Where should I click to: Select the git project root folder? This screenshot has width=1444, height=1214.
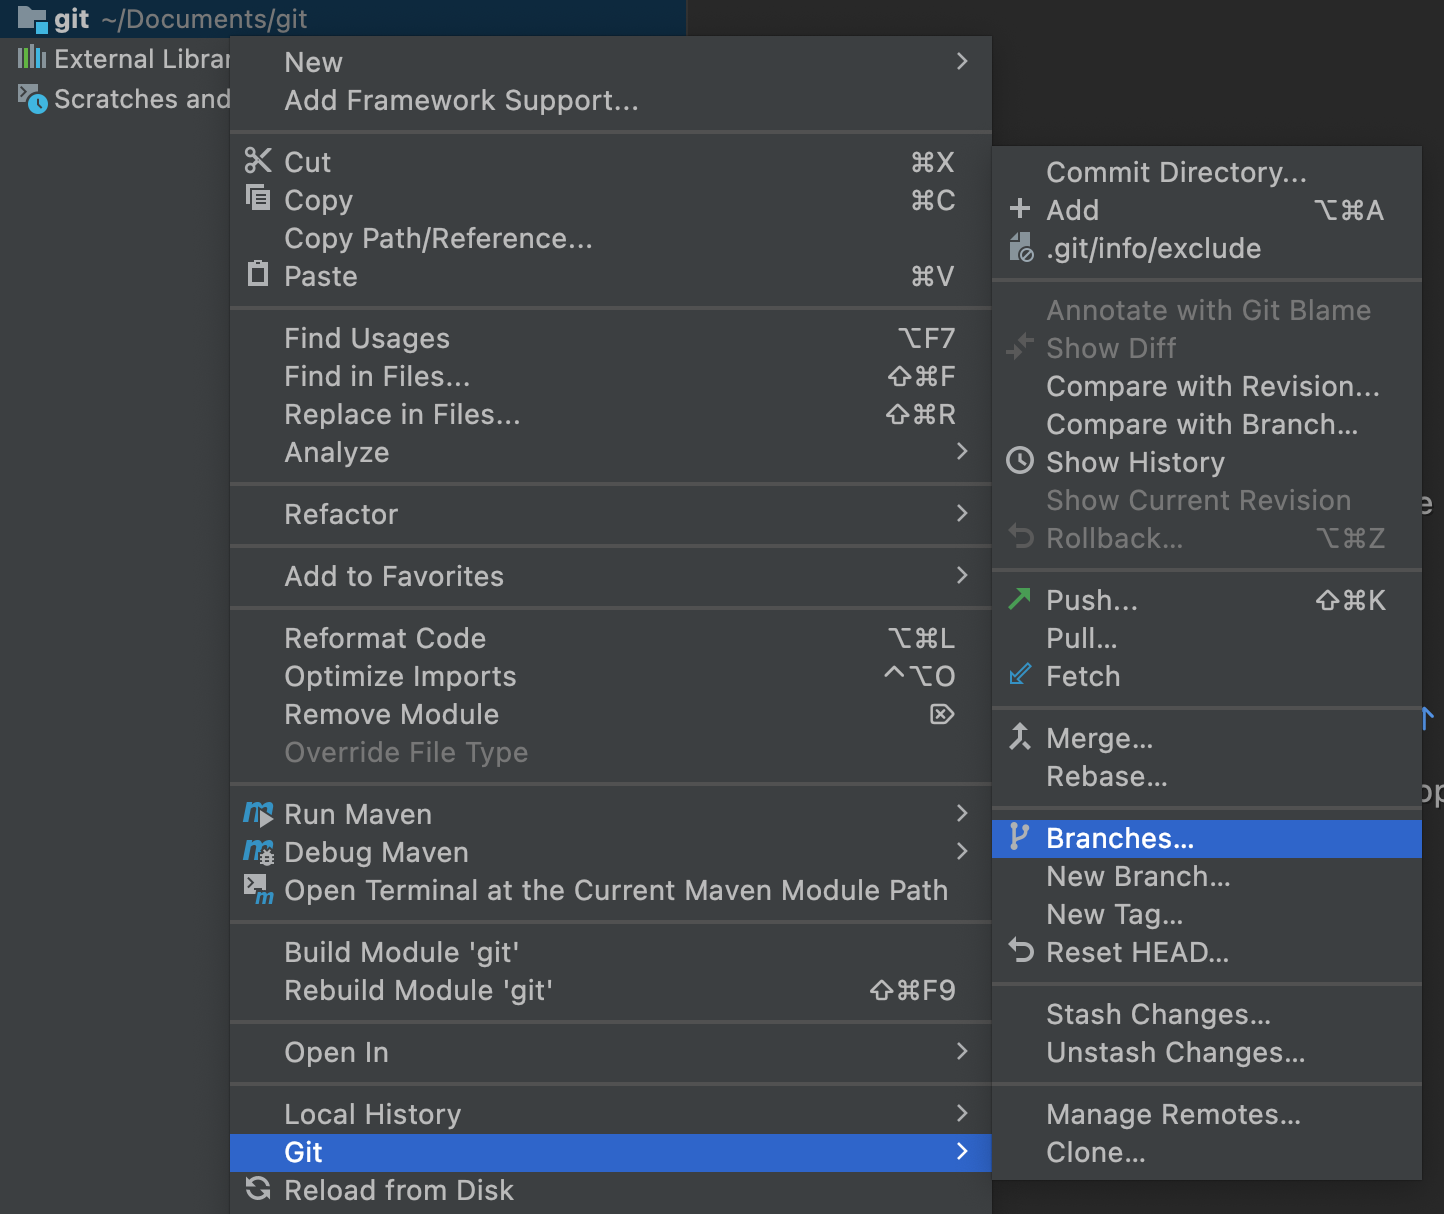pyautogui.click(x=72, y=19)
